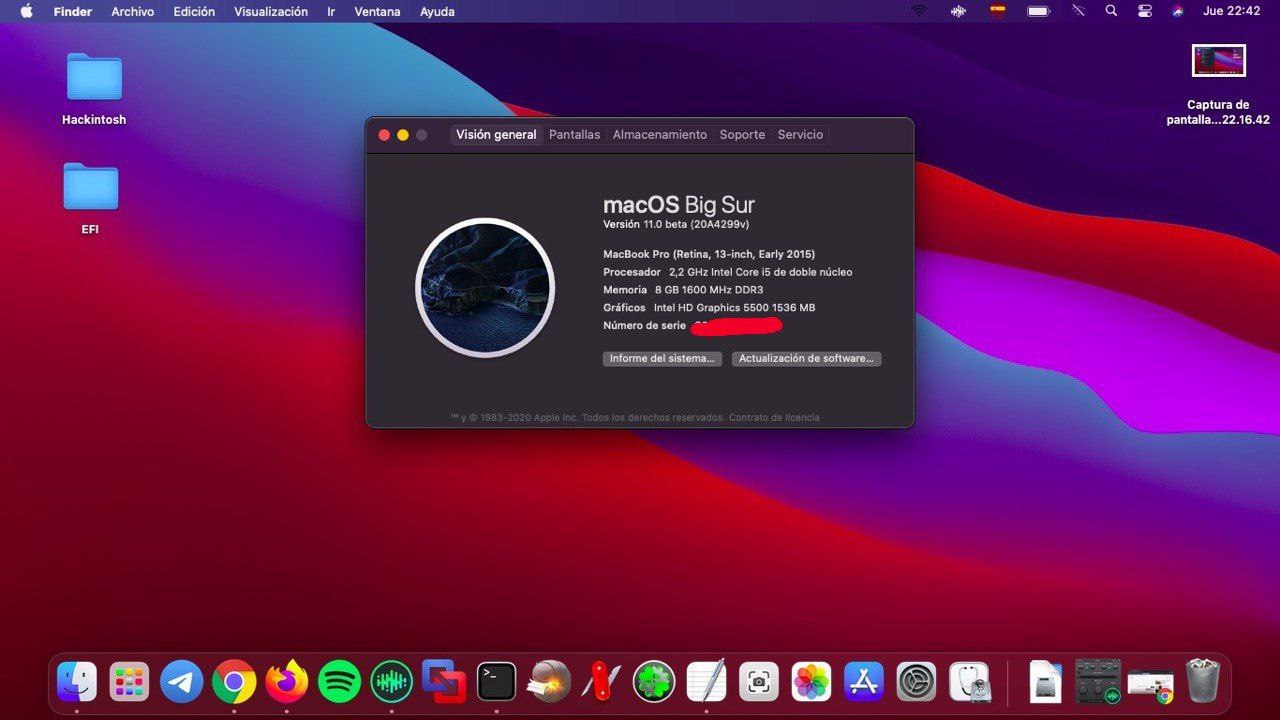The height and width of the screenshot is (720, 1280).
Task: Switch to the Pantallas tab
Action: [x=575, y=135]
